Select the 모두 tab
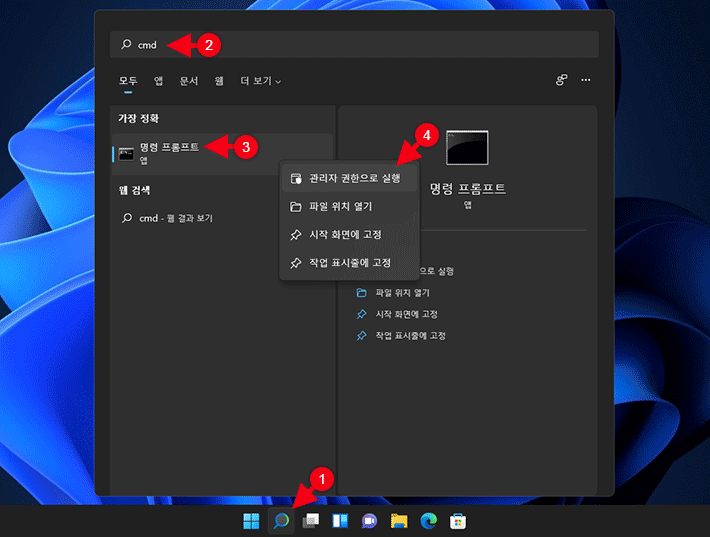 click(x=128, y=81)
